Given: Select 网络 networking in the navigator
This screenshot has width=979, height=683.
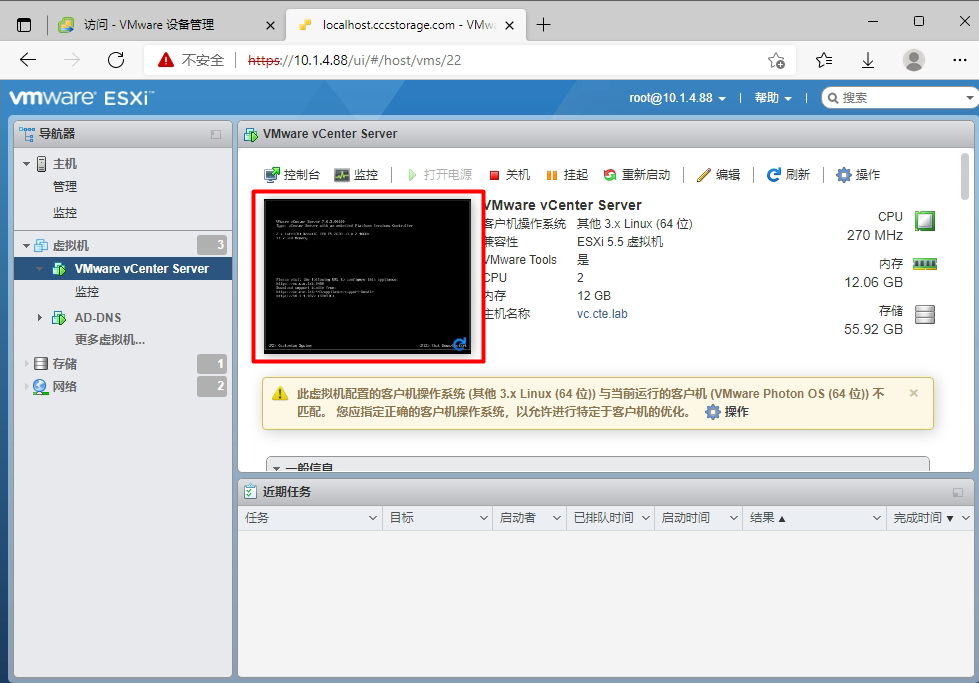Looking at the screenshot, I should (64, 386).
